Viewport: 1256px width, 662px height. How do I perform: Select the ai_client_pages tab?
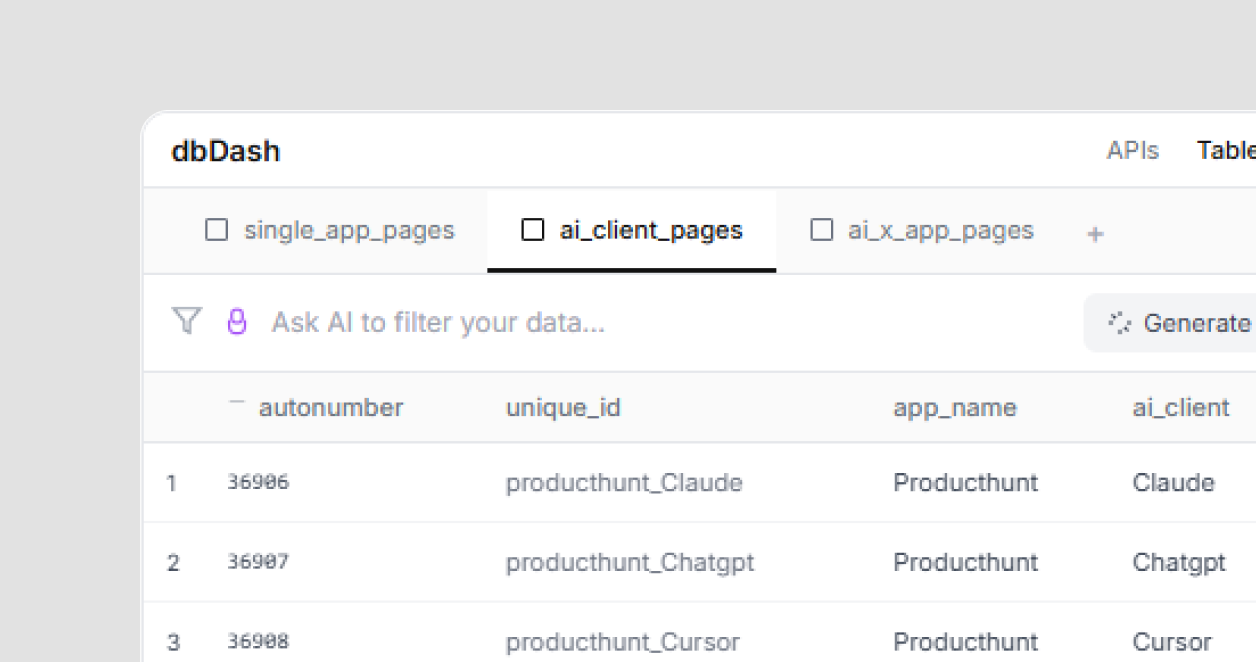tap(632, 230)
